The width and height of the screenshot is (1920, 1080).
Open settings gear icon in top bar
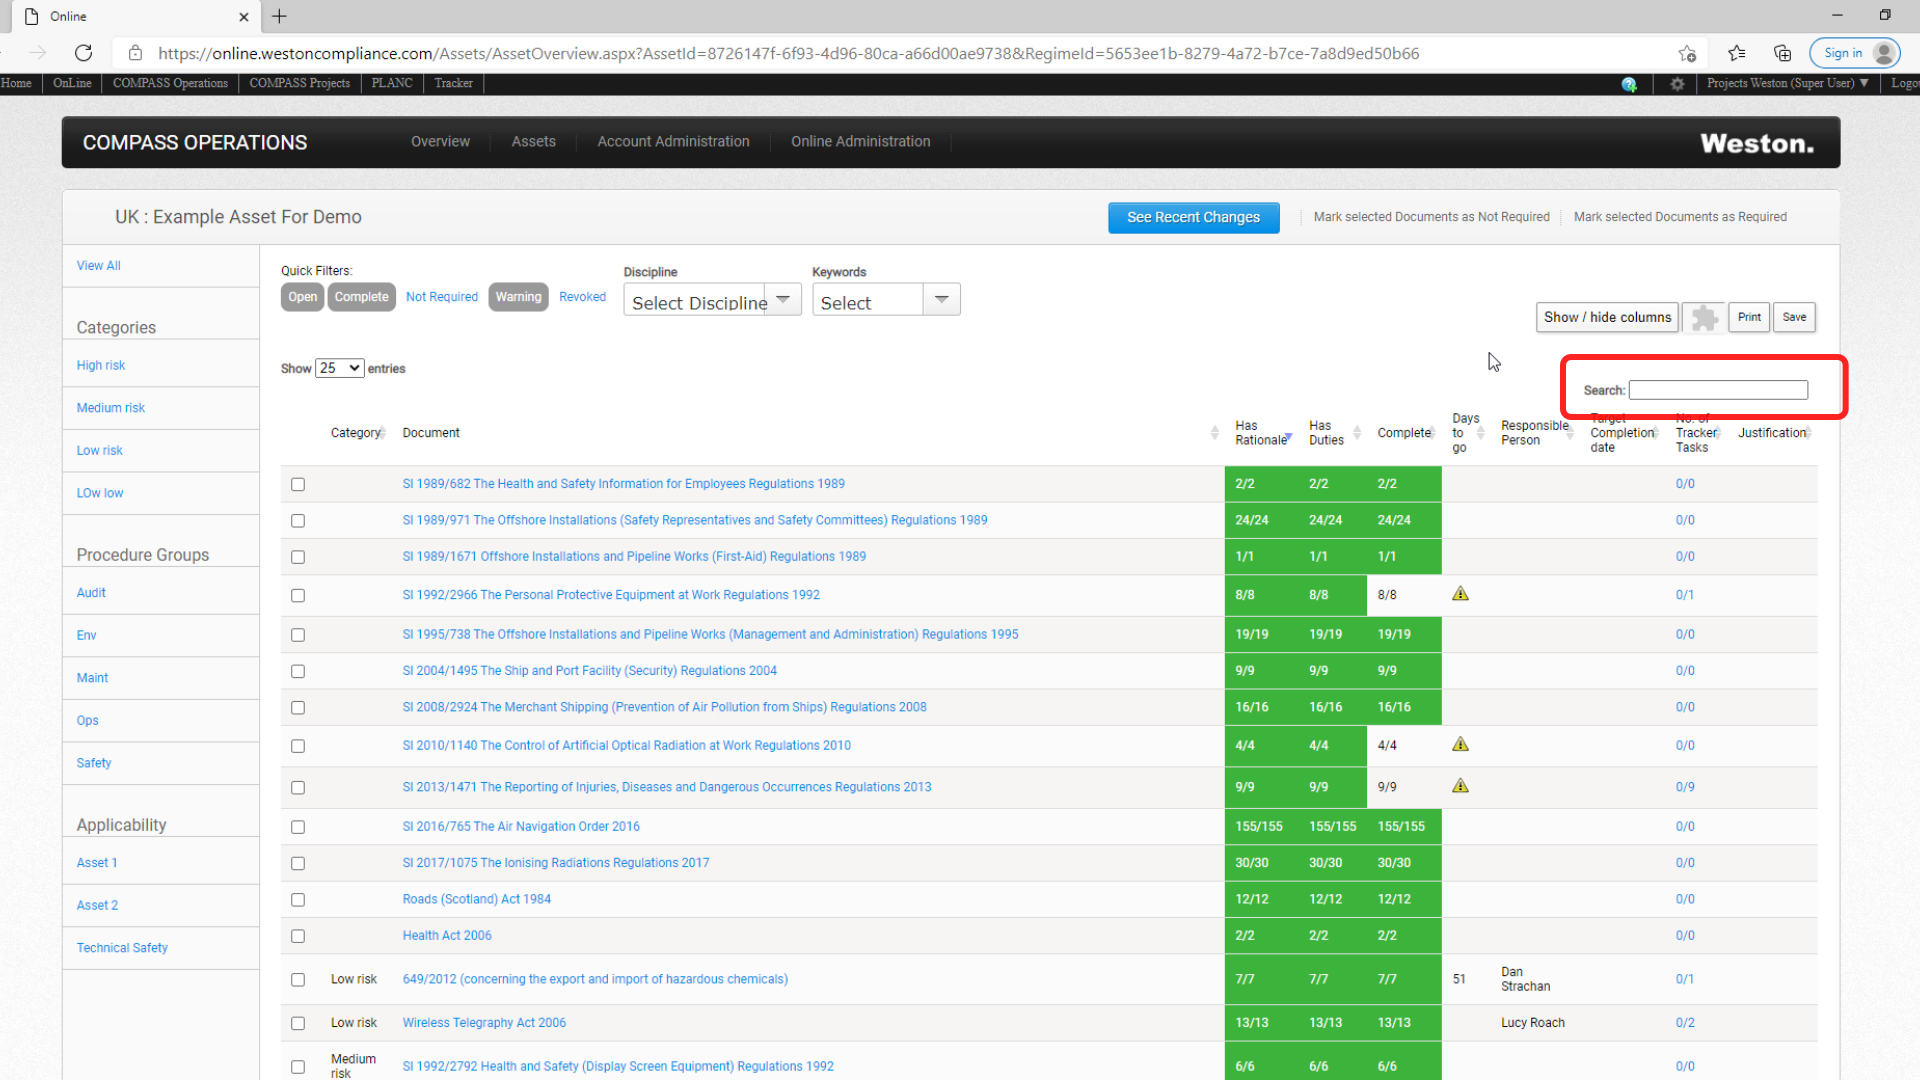[1677, 84]
